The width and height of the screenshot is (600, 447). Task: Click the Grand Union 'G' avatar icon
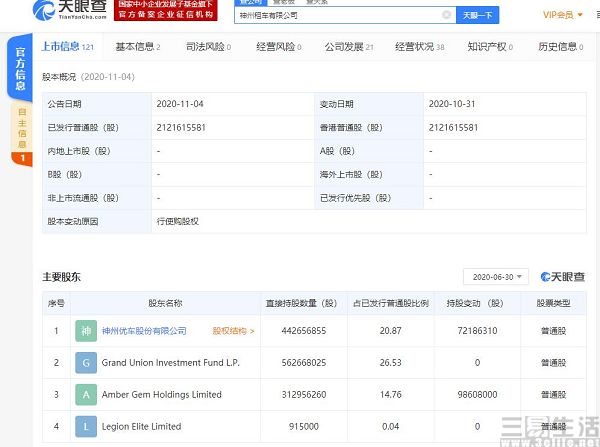coord(85,363)
